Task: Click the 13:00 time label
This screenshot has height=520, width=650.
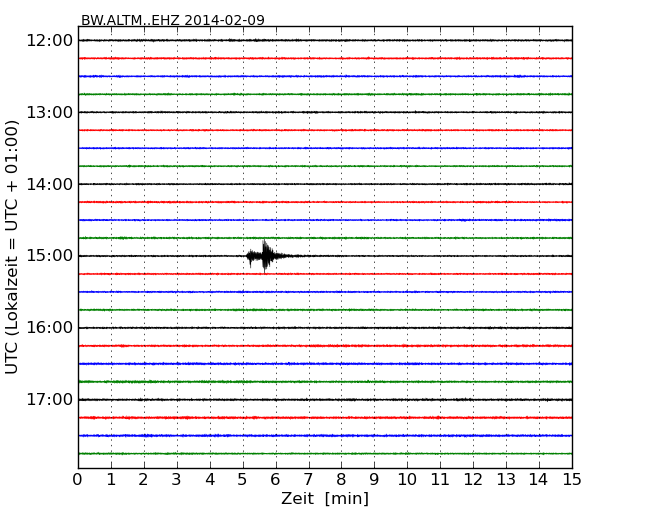Action: pyautogui.click(x=49, y=112)
